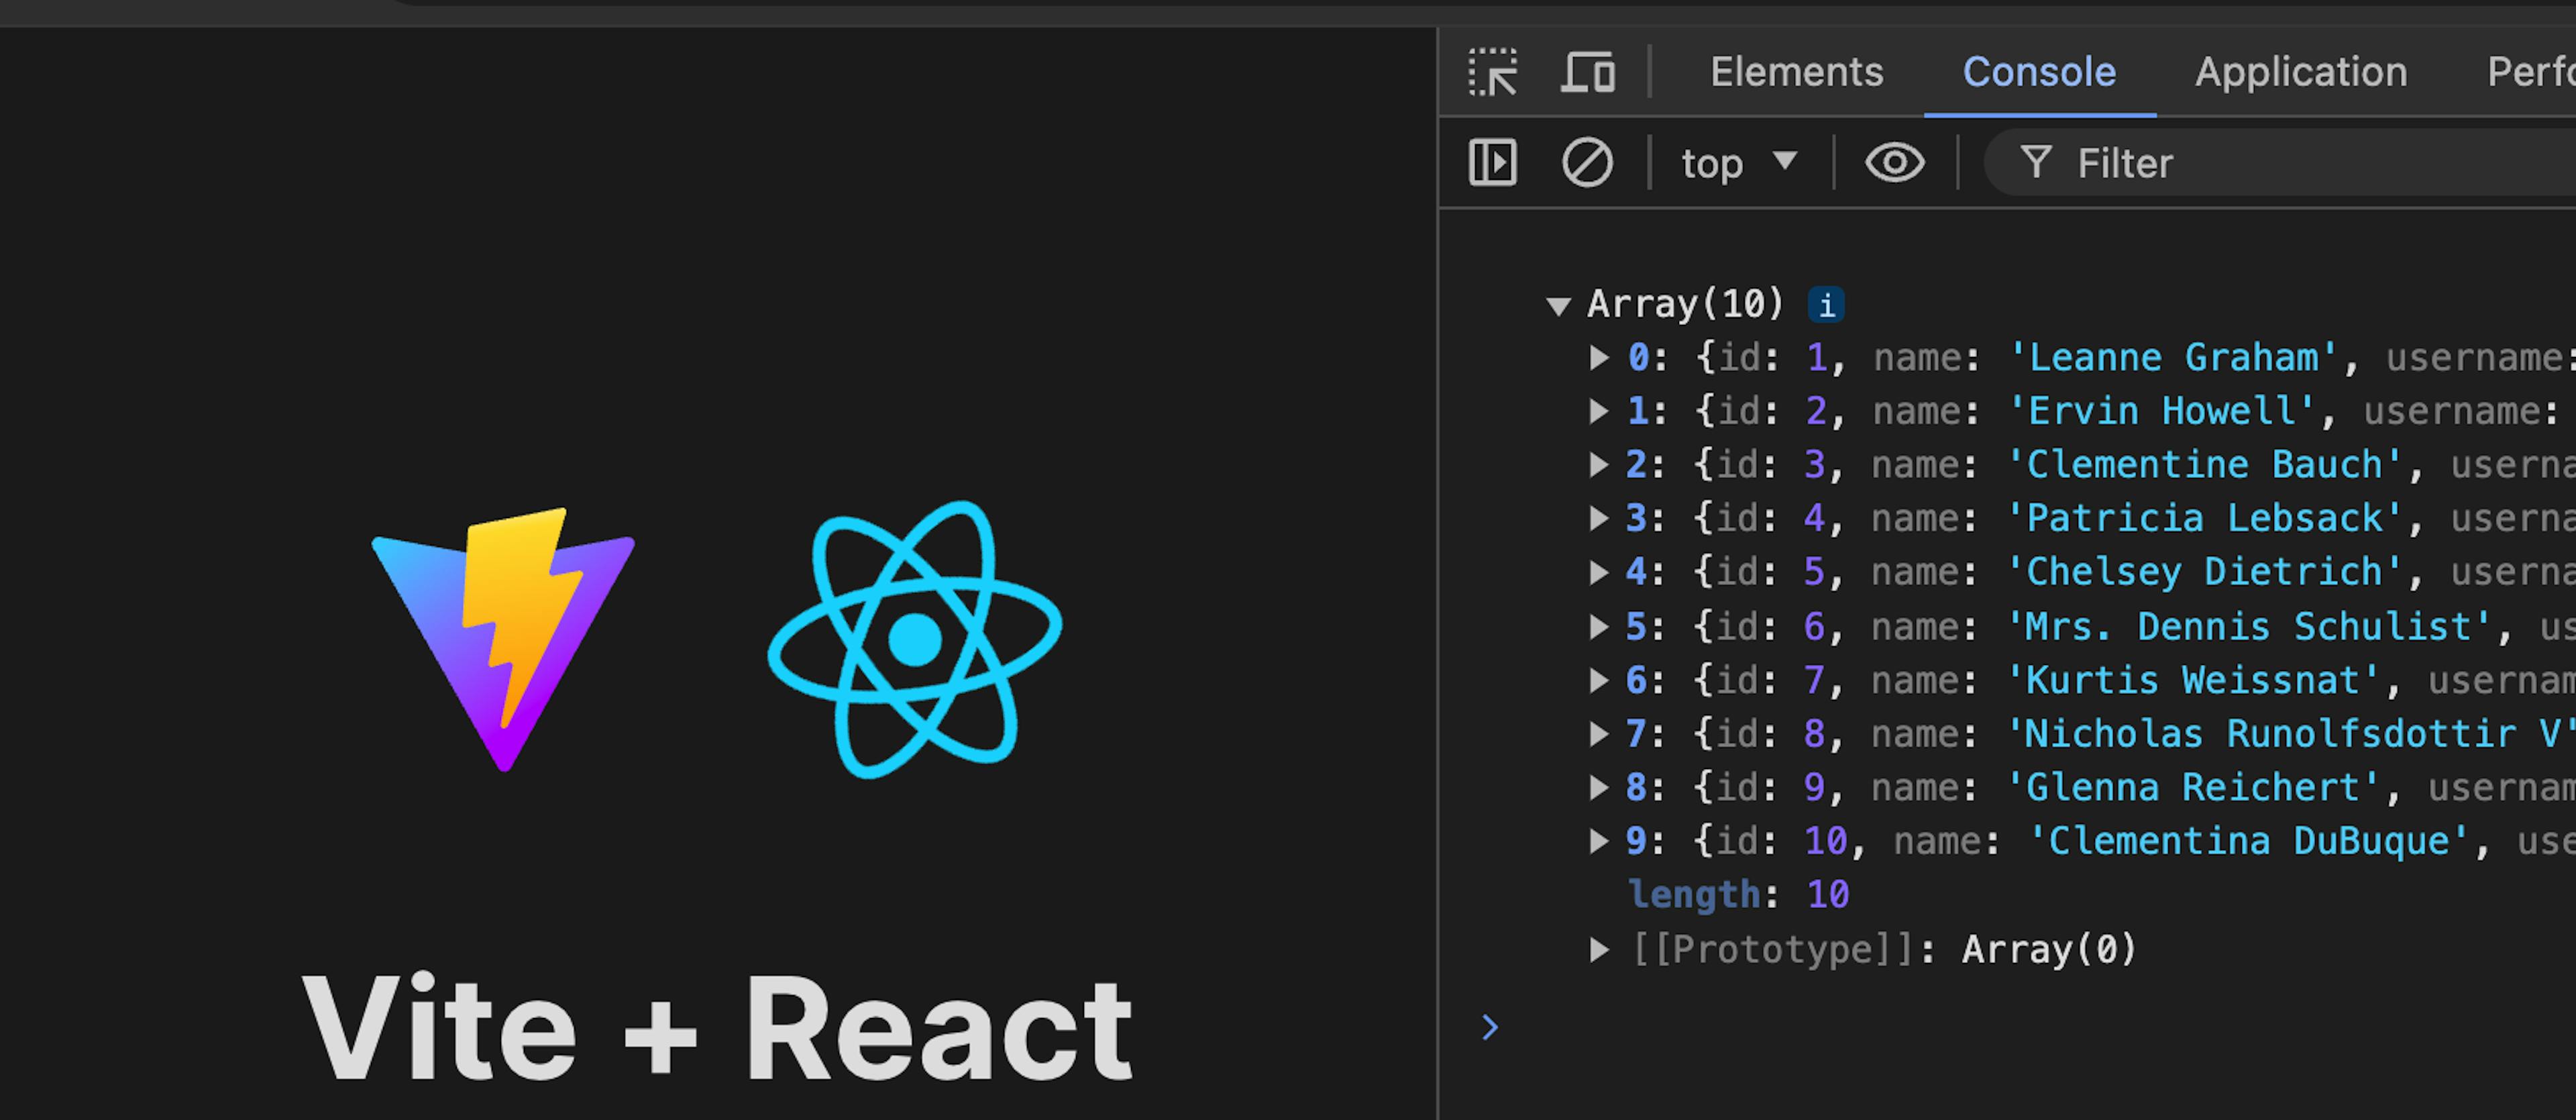Clear the console with the ban icon

[1587, 163]
